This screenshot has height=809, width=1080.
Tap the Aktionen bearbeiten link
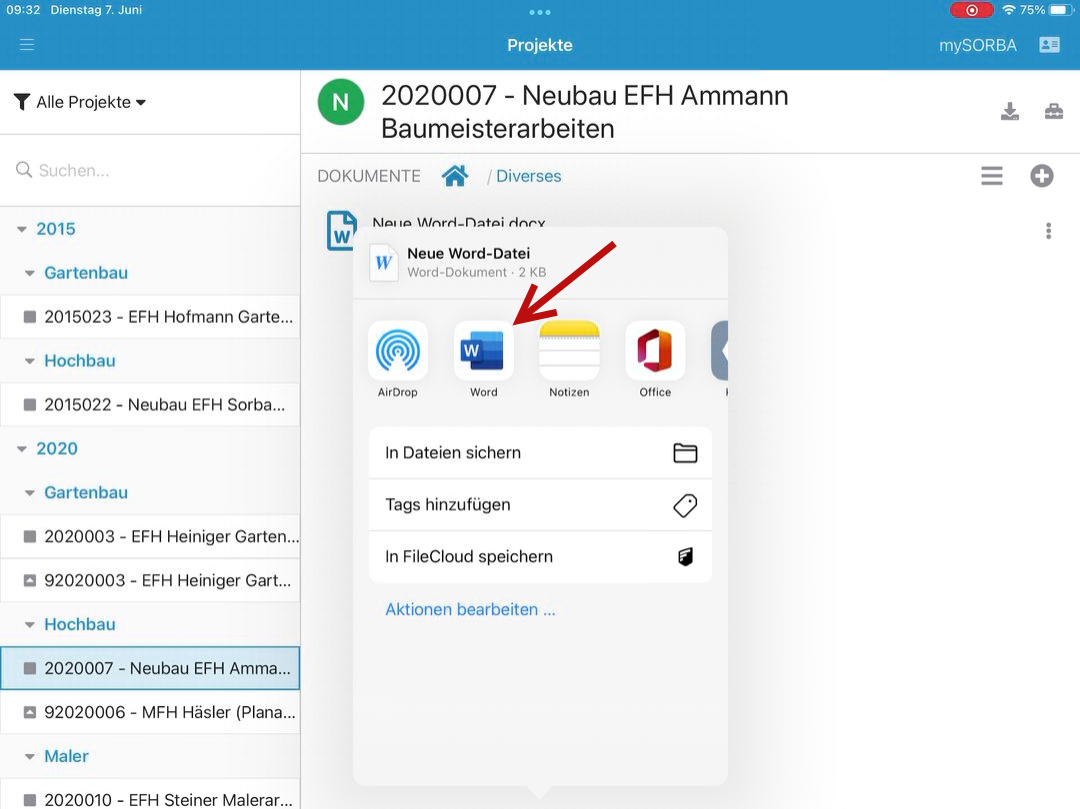[470, 609]
